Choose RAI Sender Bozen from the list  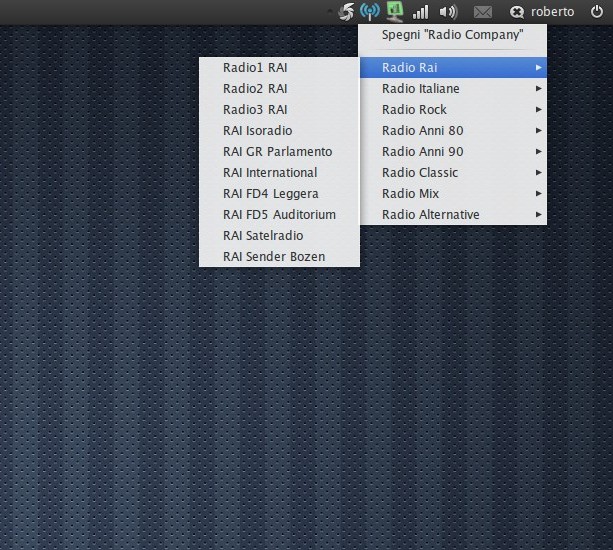coord(279,257)
